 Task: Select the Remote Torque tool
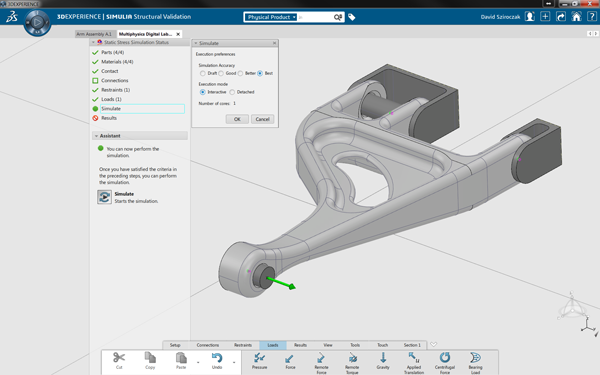pyautogui.click(x=352, y=362)
